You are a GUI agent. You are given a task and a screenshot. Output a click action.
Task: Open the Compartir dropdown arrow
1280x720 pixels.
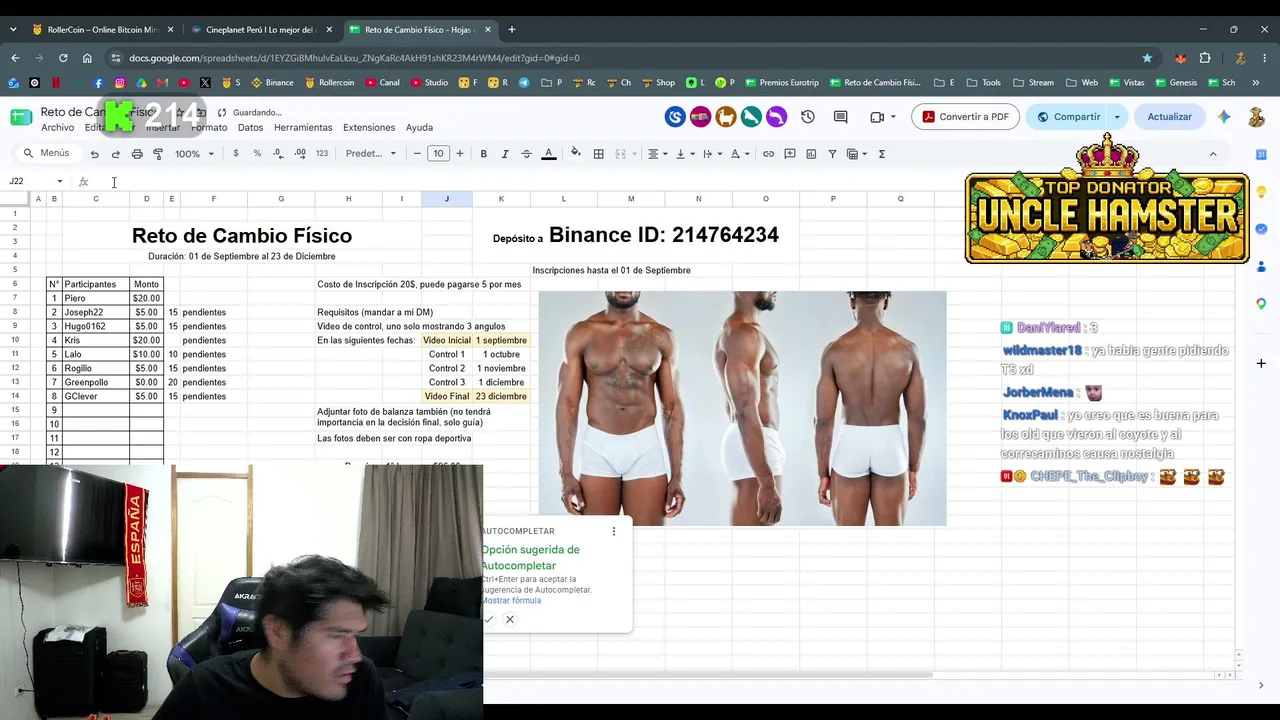[1117, 117]
